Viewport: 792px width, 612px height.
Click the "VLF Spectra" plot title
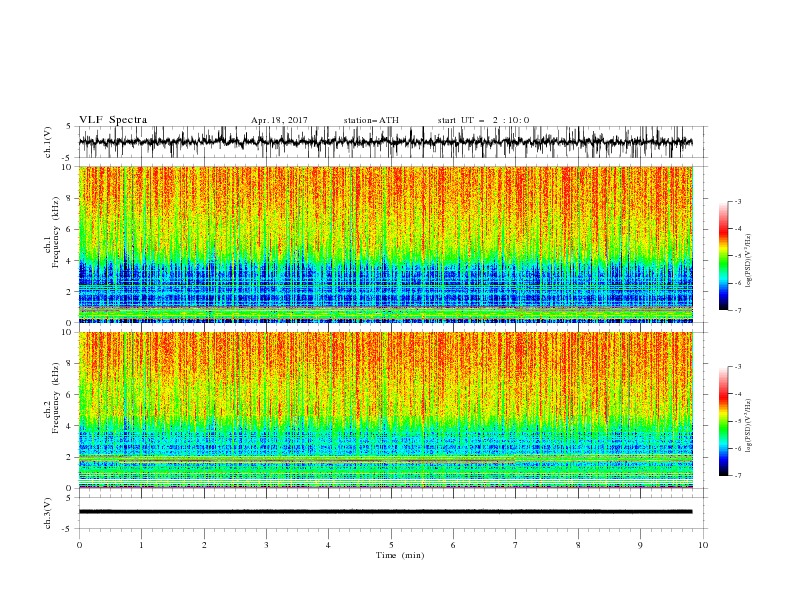click(x=113, y=120)
